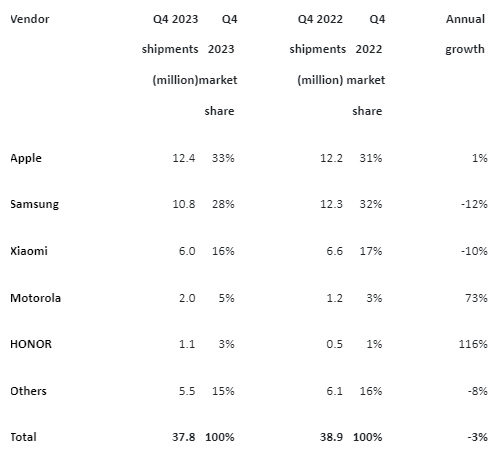Click the Q4 2022 shipments header
This screenshot has width=500, height=450.
pos(318,49)
